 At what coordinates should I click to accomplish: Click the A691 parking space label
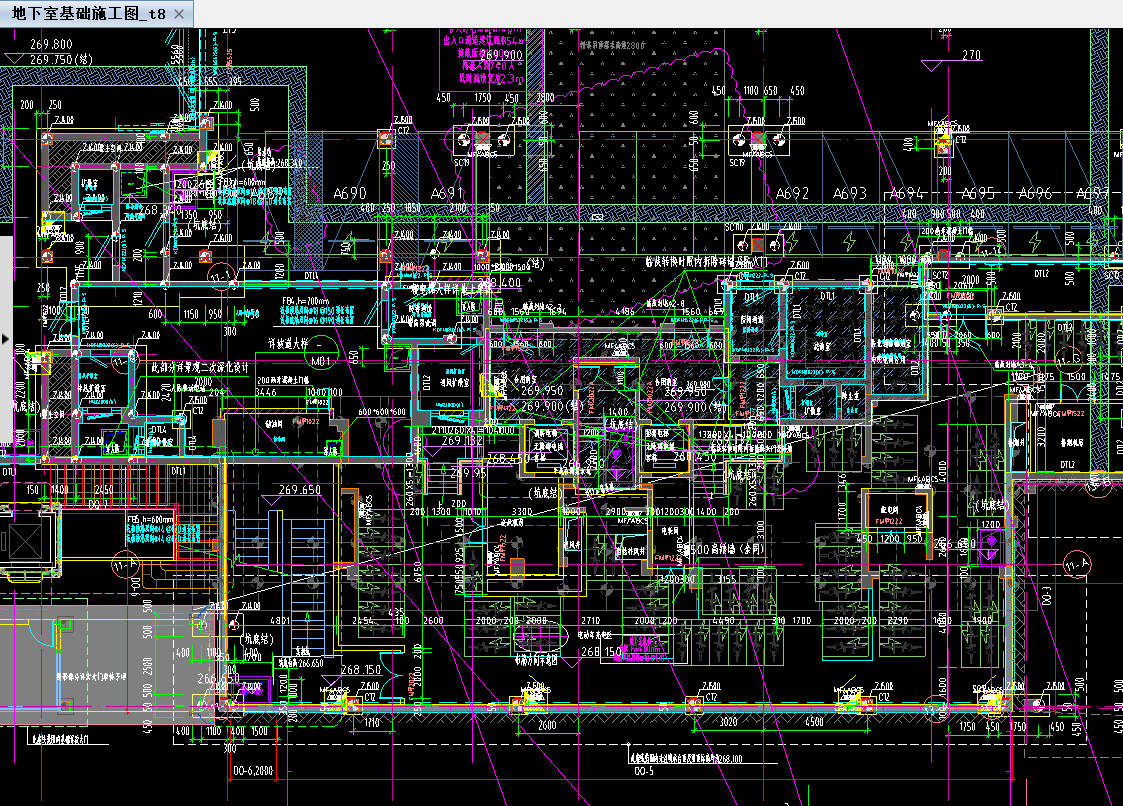tap(448, 194)
